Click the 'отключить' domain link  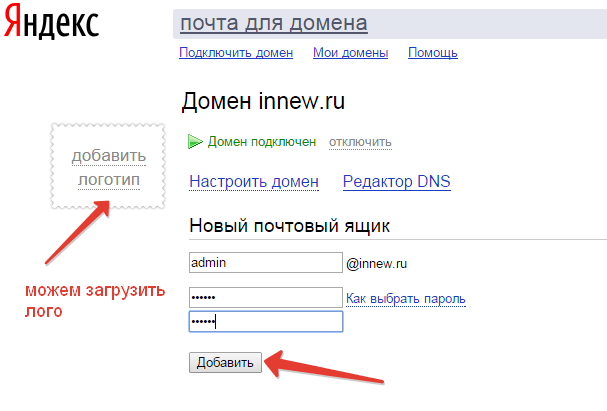tap(360, 142)
